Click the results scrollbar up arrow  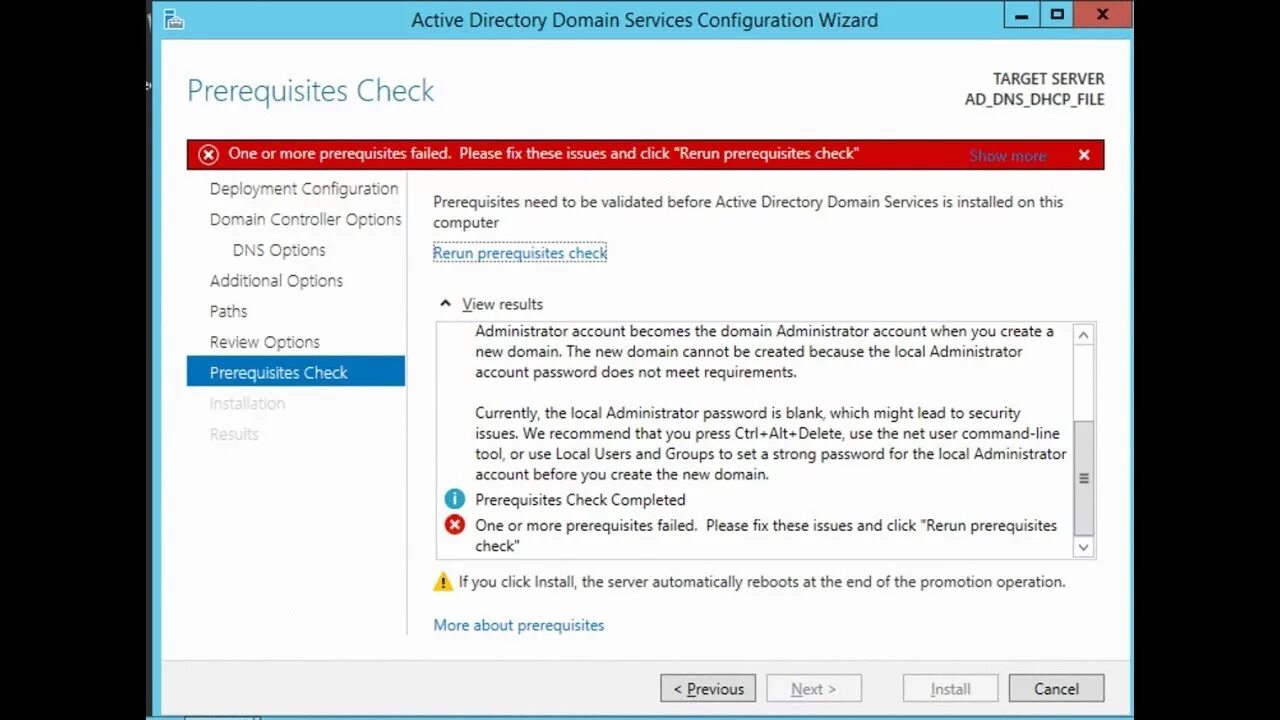[x=1083, y=335]
